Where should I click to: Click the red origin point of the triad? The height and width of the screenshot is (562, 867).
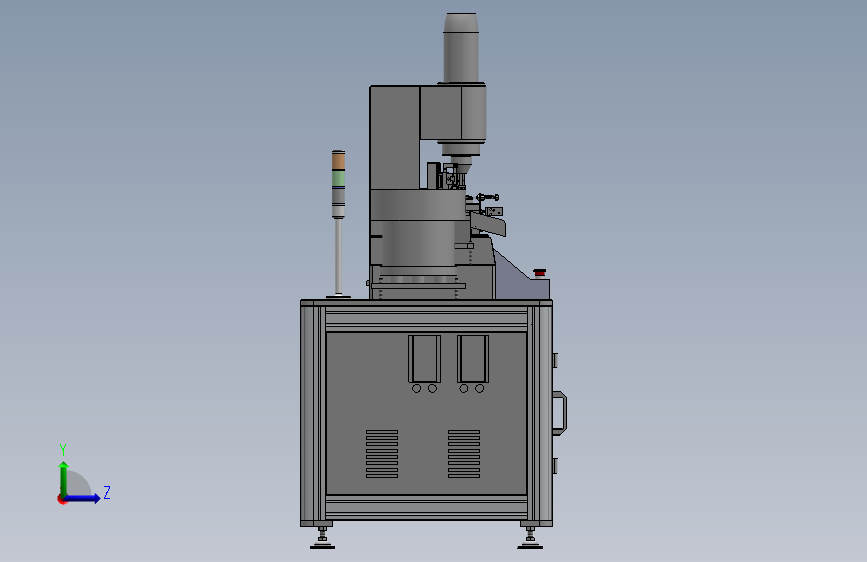62,499
